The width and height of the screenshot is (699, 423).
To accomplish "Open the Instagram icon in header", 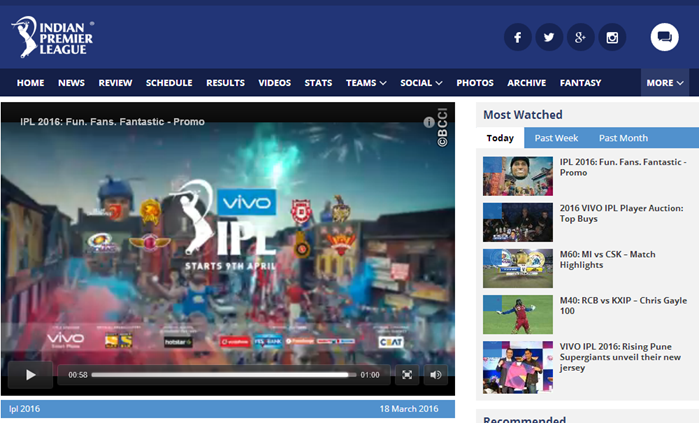I will (612, 38).
